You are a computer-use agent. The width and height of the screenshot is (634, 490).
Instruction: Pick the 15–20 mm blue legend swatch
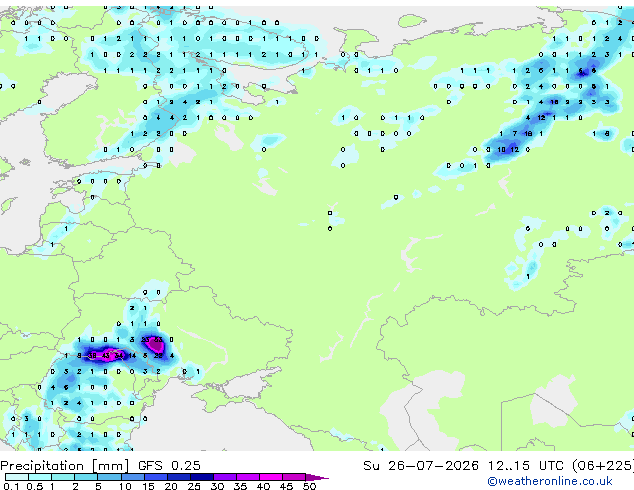coord(156,477)
